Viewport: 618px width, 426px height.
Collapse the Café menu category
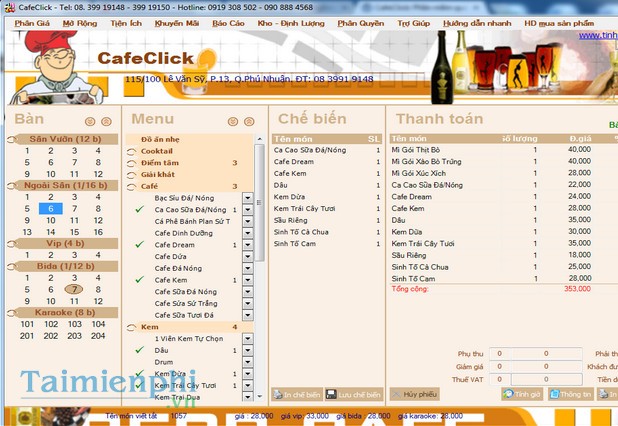[x=131, y=186]
